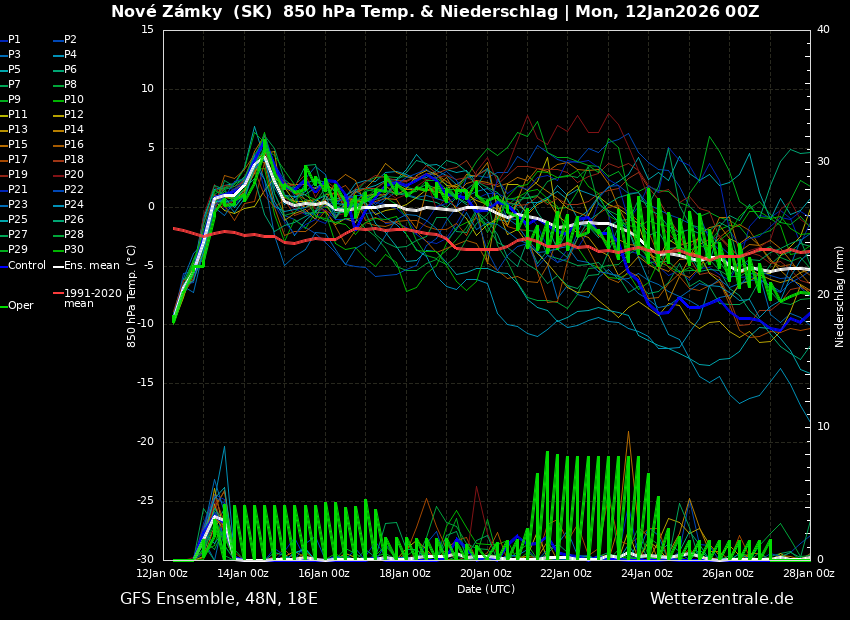850x620 pixels.
Task: Click the Control run legend entry
Action: coord(27,266)
